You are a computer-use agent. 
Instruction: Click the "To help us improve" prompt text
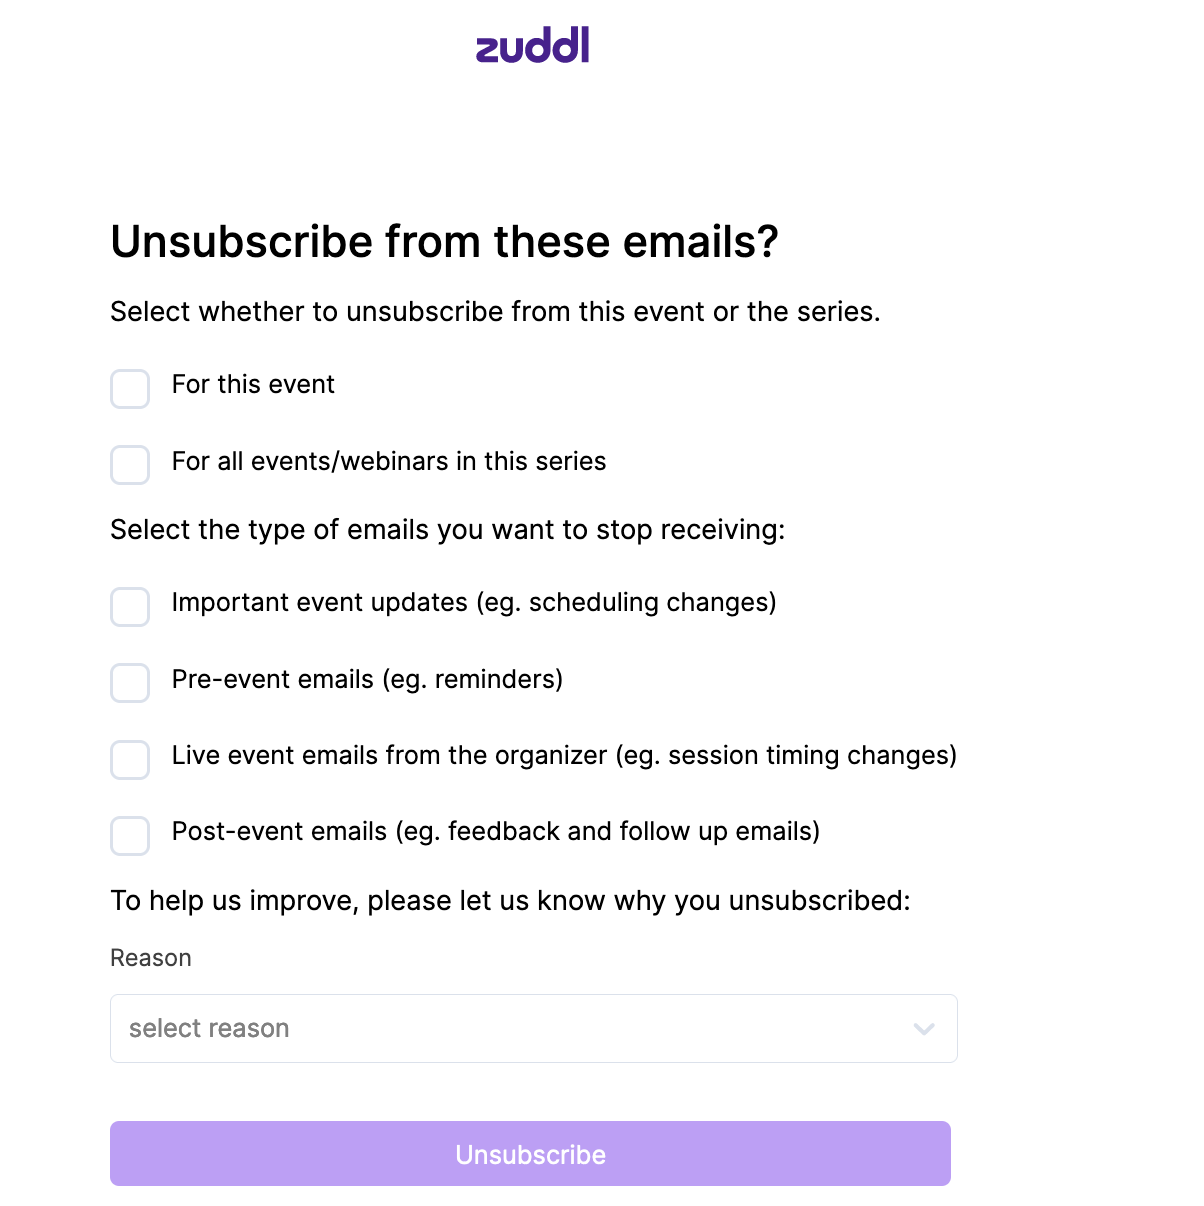click(510, 901)
